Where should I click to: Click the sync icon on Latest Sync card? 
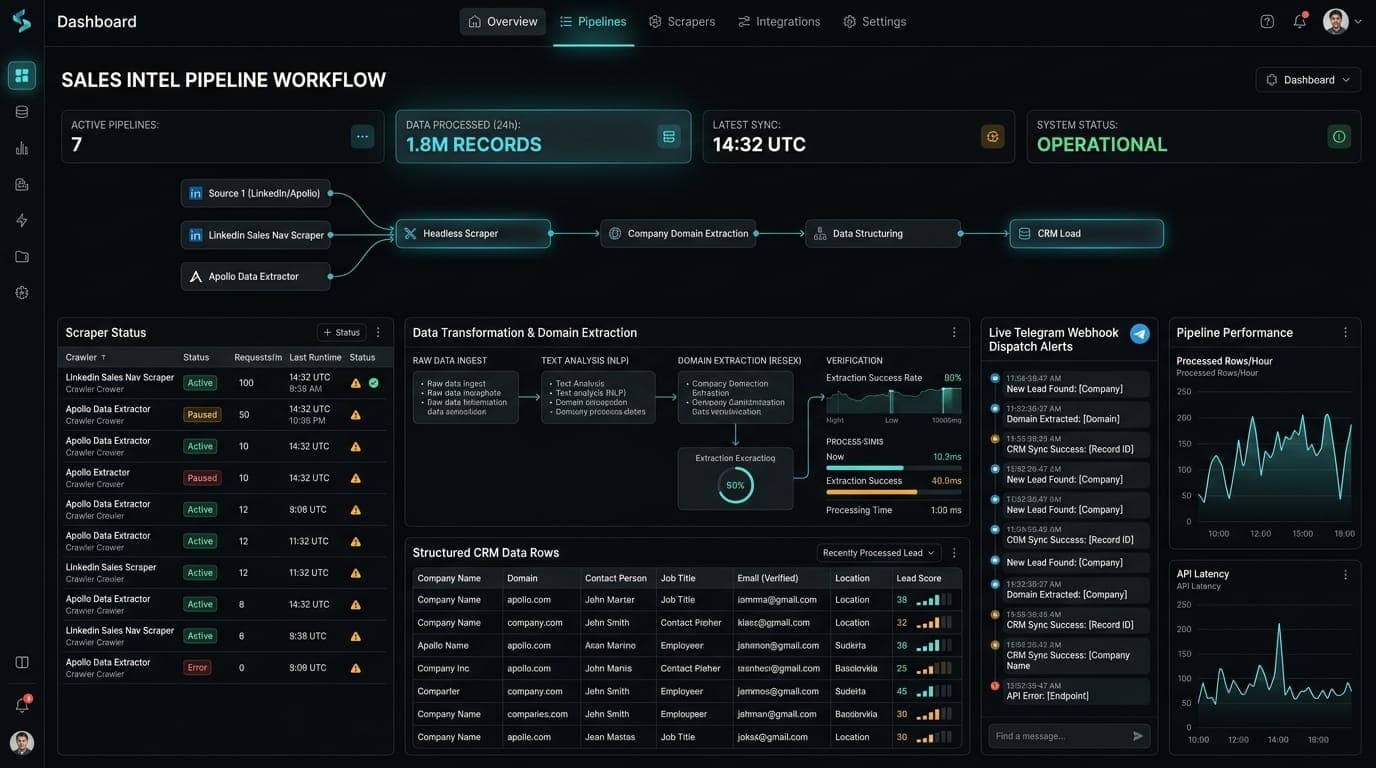pos(993,137)
